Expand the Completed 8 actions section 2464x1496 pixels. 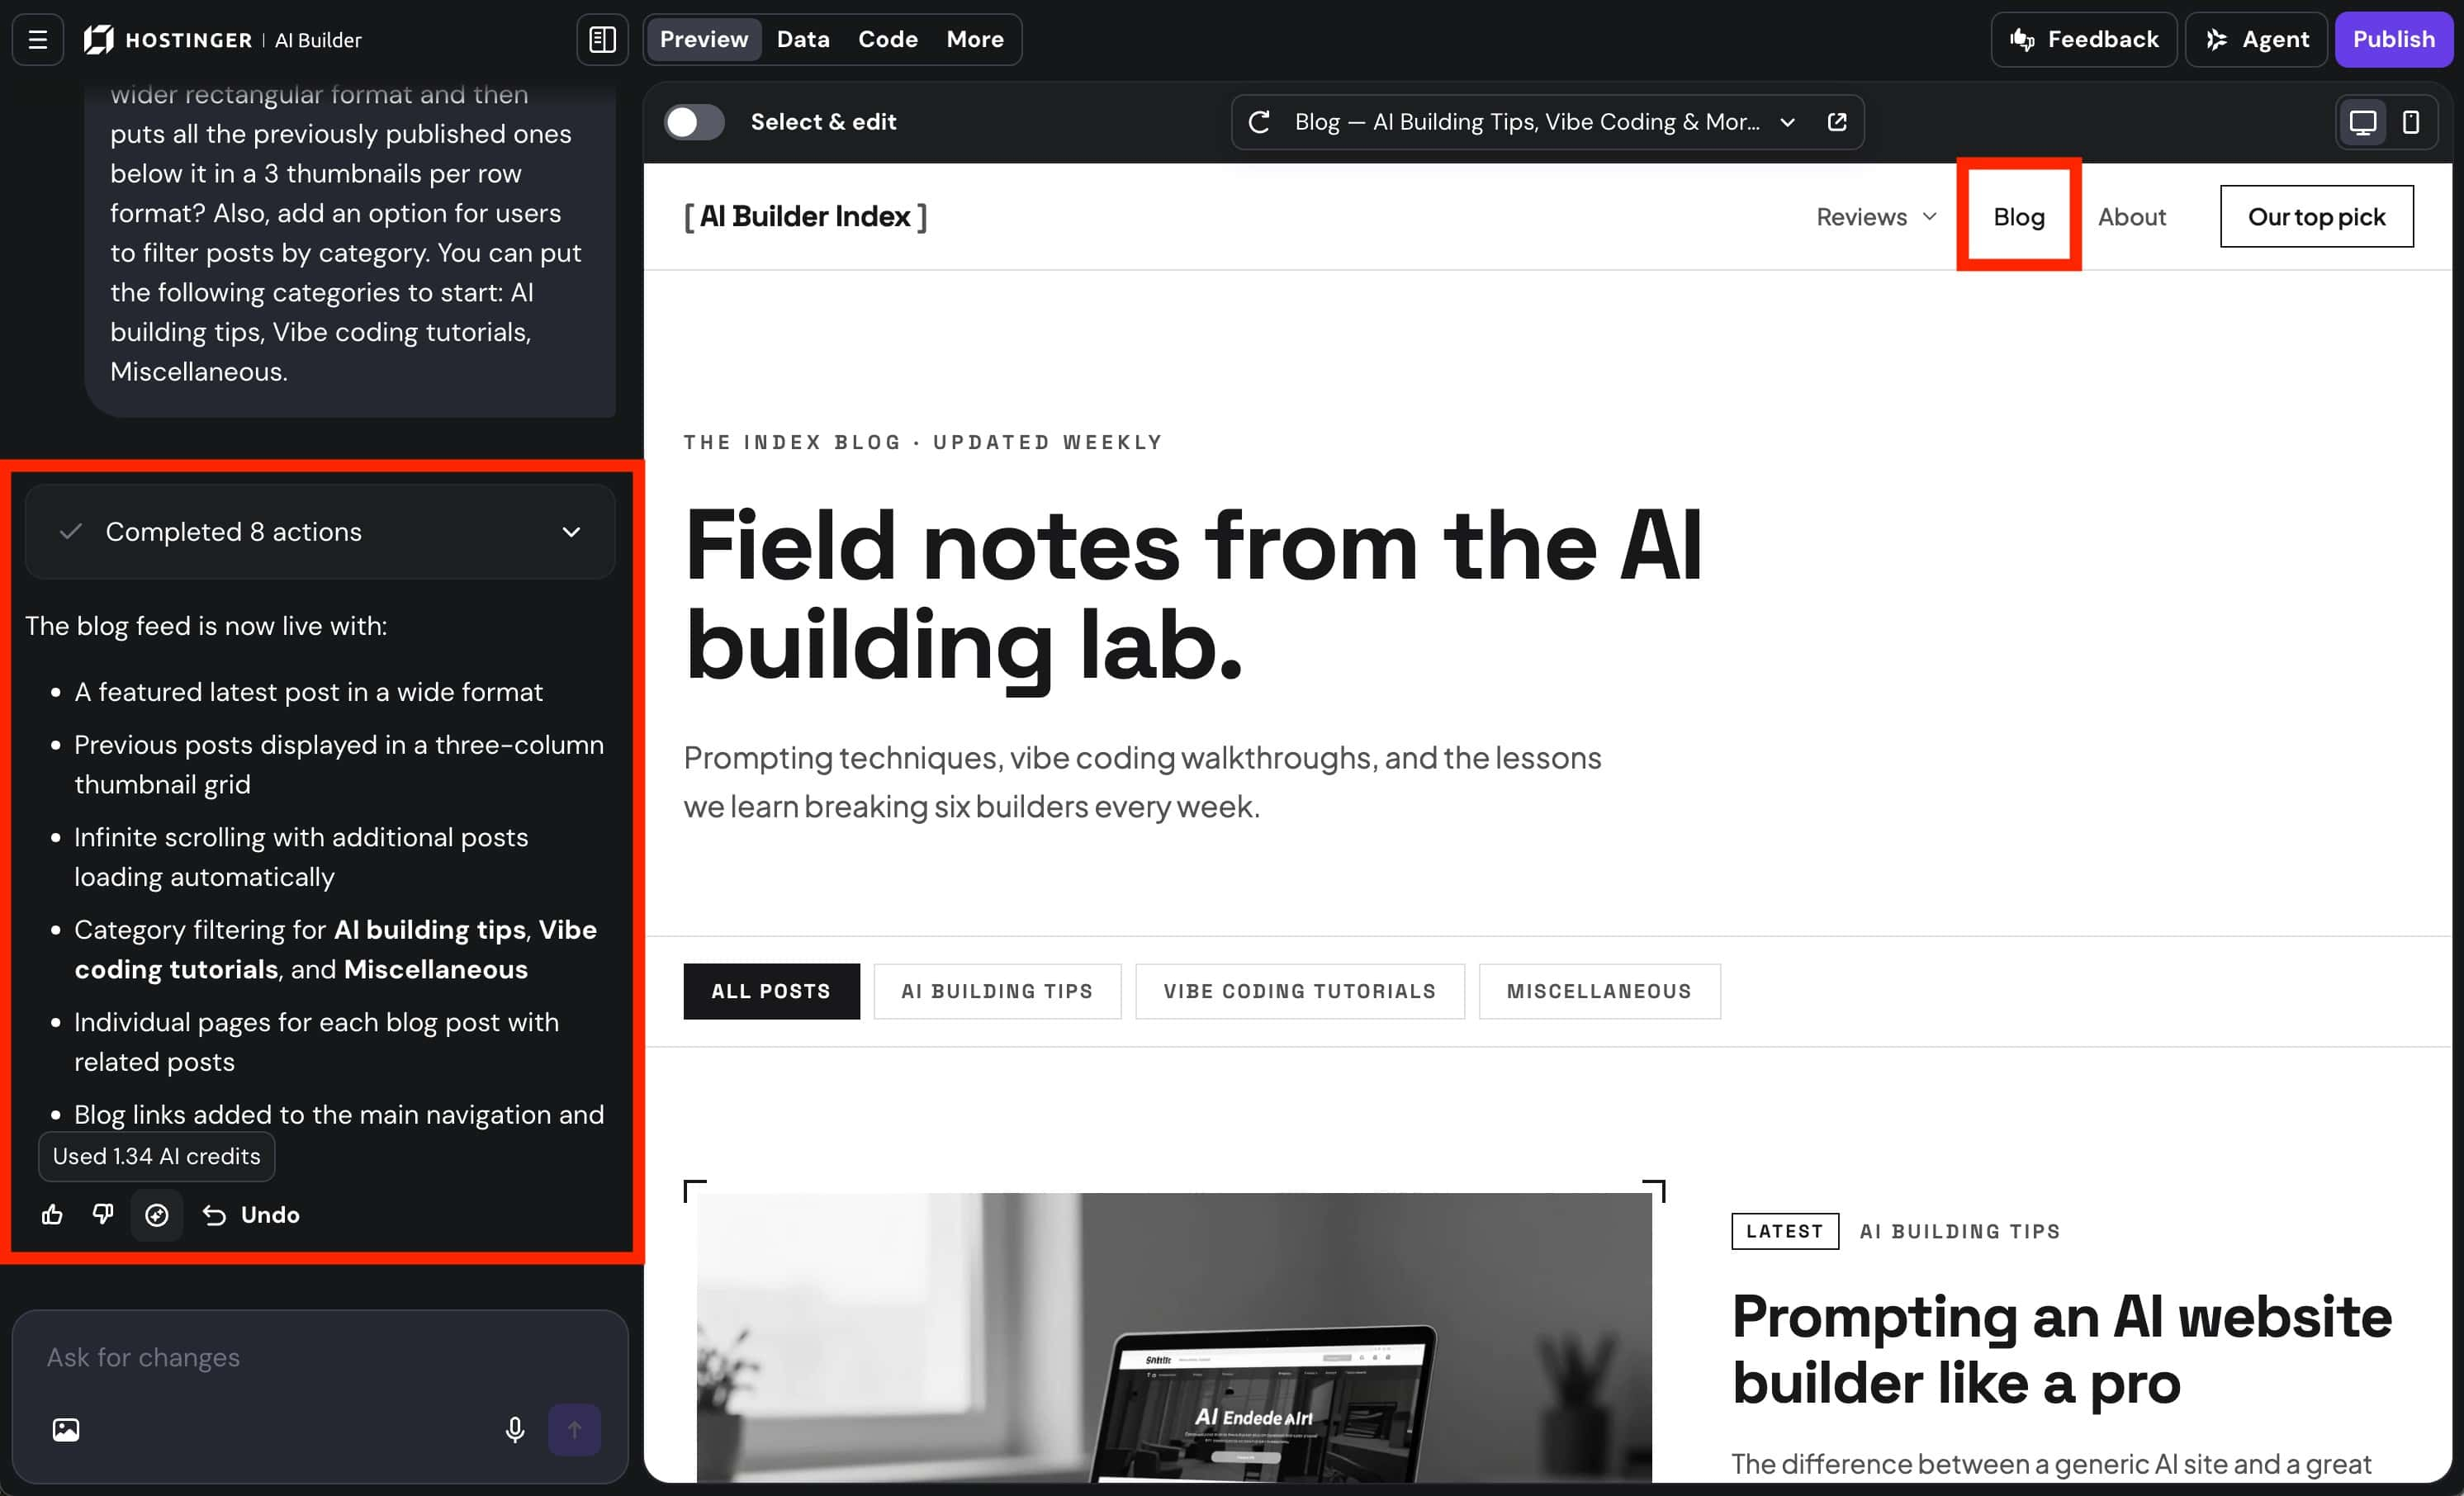[x=320, y=532]
